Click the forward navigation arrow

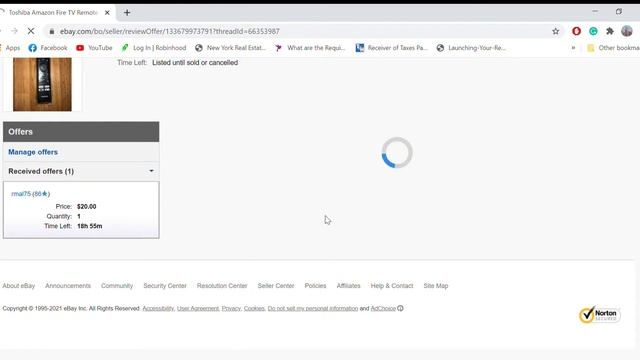14,31
